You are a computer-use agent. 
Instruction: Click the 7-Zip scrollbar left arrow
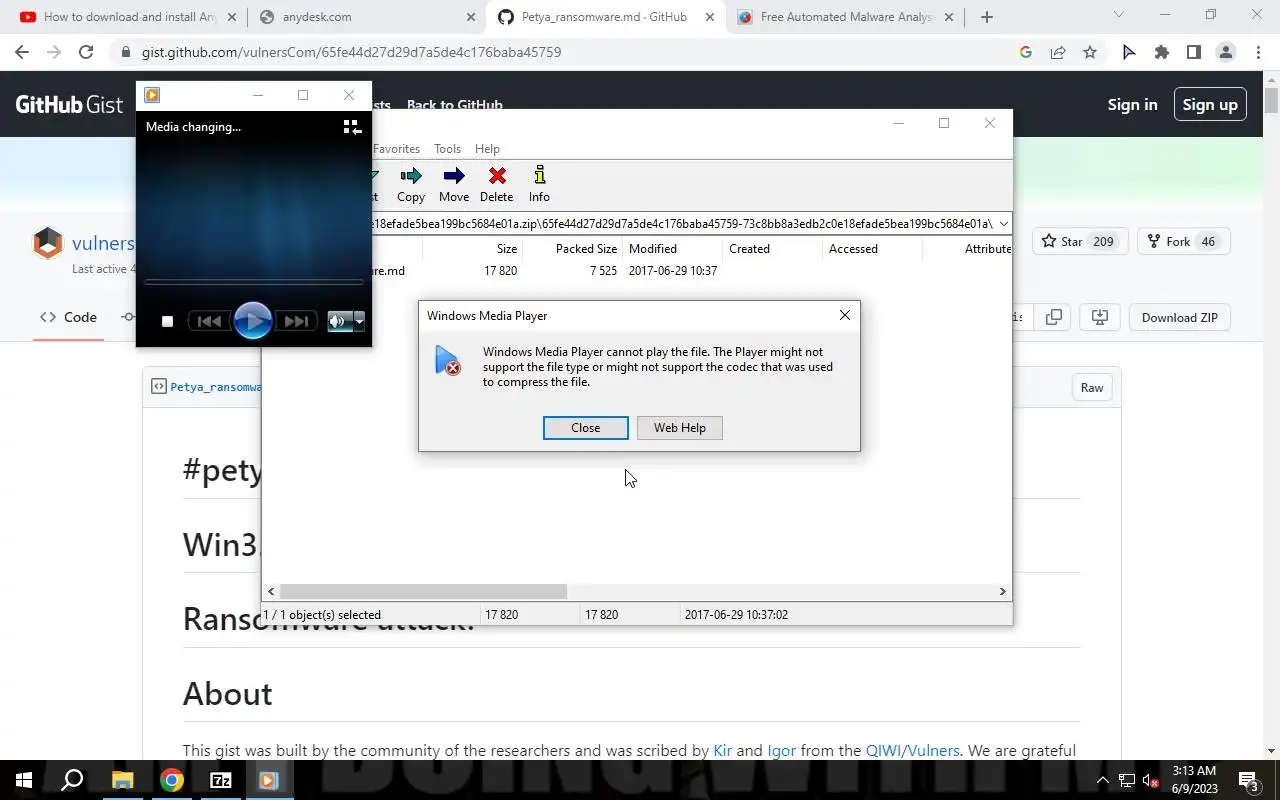pyautogui.click(x=271, y=592)
